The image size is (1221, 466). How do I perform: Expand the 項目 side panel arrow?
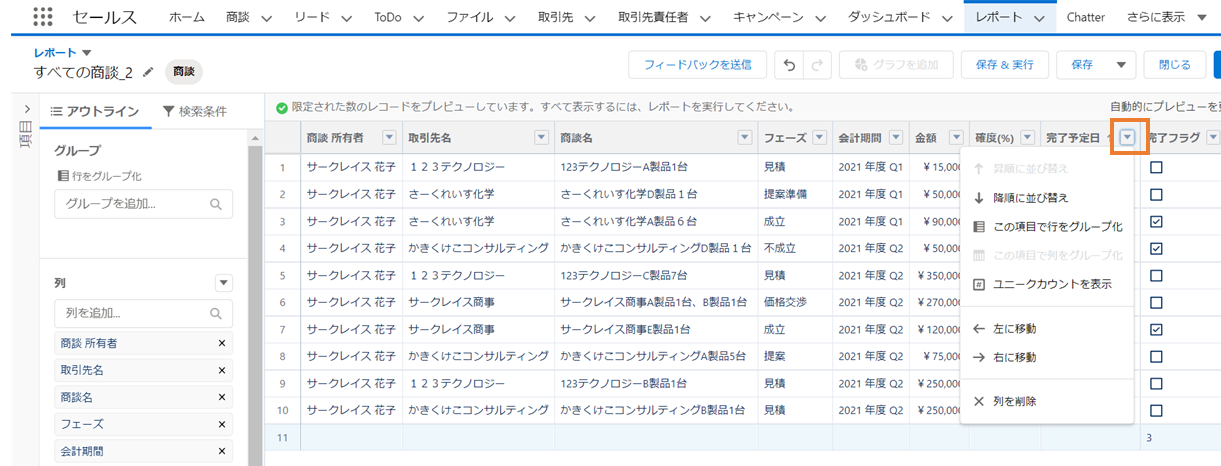click(x=25, y=109)
